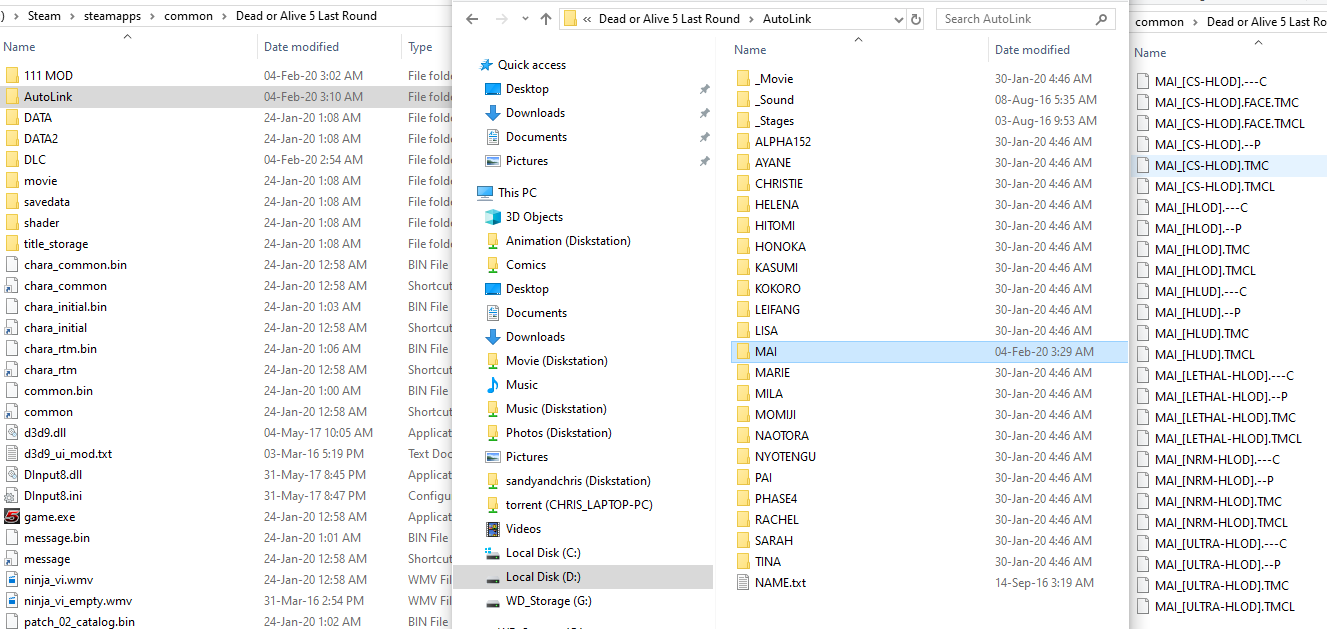The width and height of the screenshot is (1327, 629).
Task: Select game.exe in left window
Action: coord(49,517)
